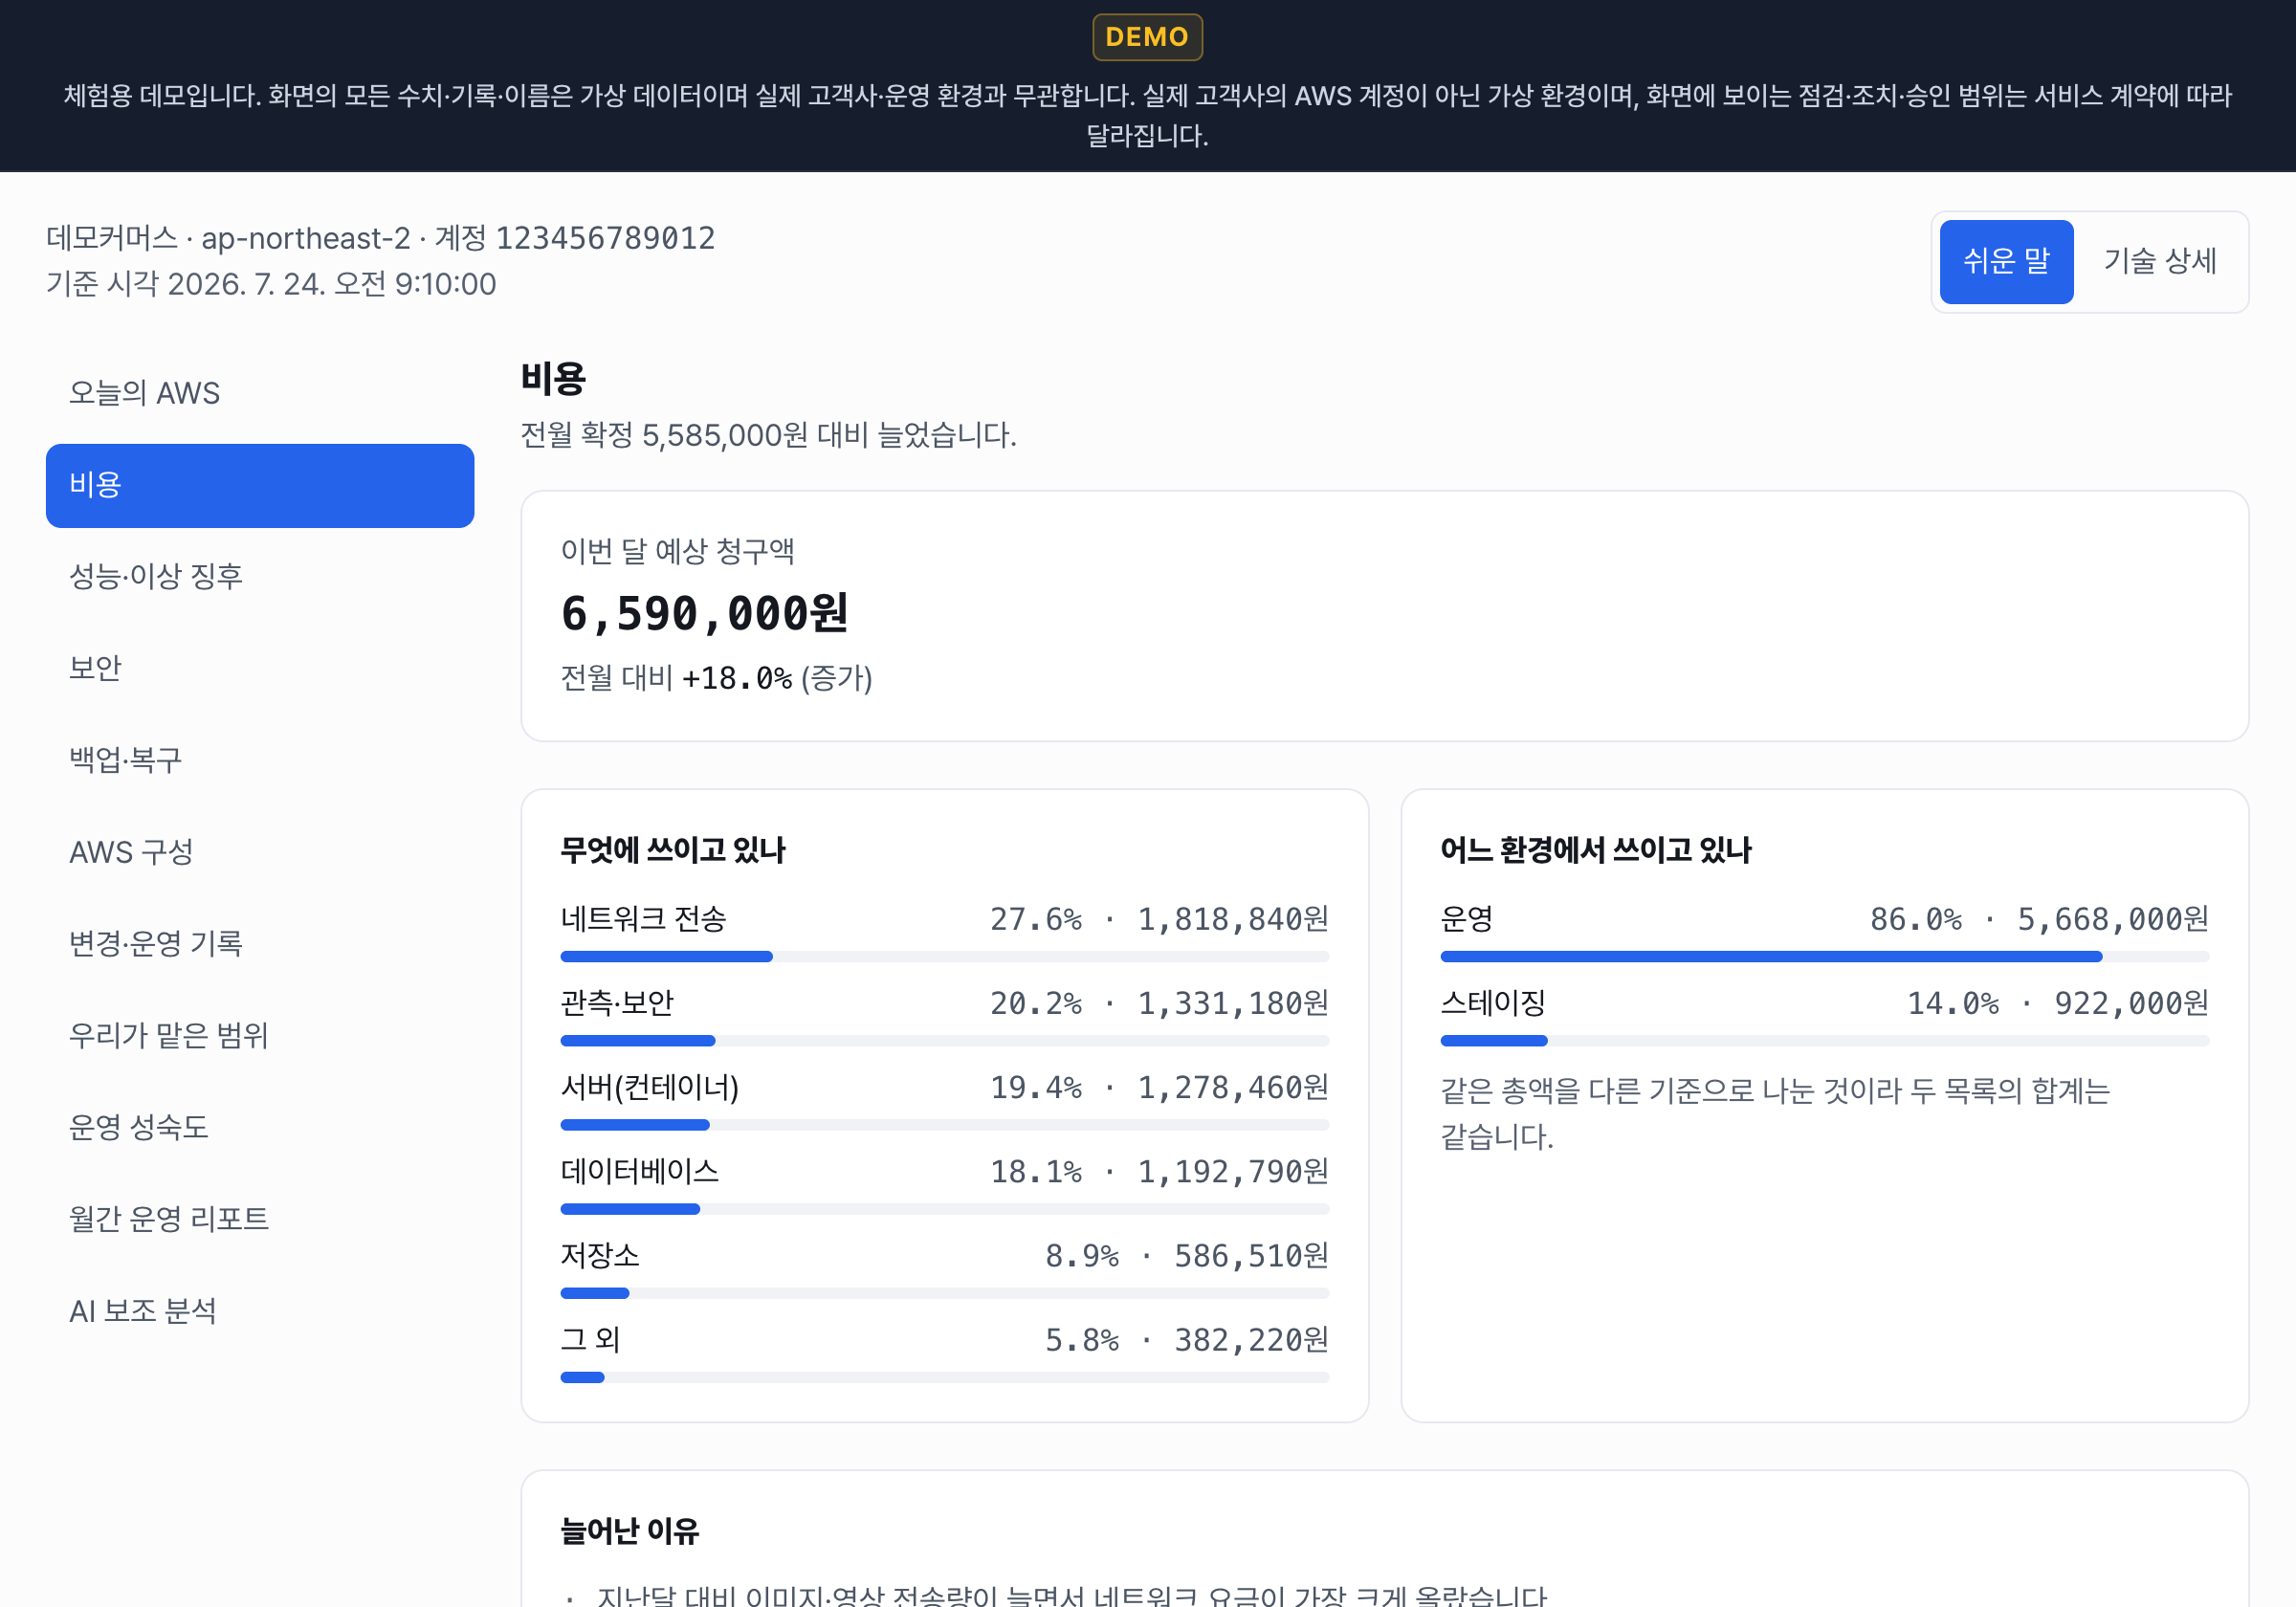Go to 성능·이상 징후 section
The image size is (2296, 1607).
pyautogui.click(x=260, y=576)
